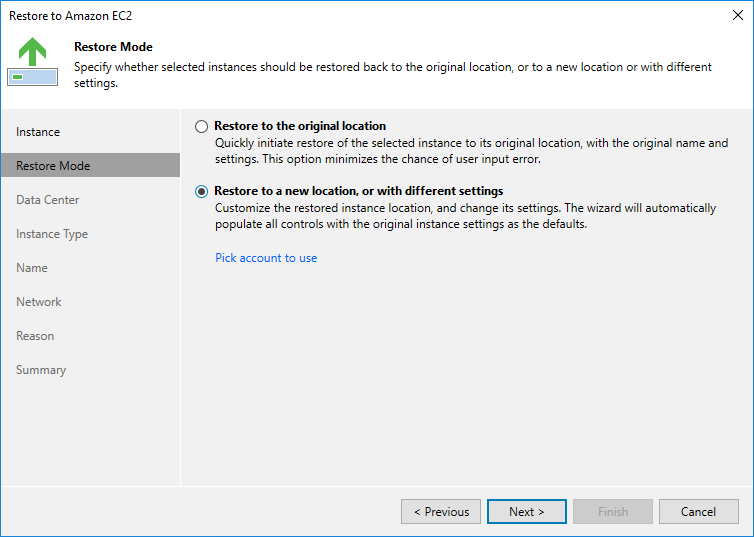
Task: Open the Pick account to use link
Action: [x=266, y=258]
